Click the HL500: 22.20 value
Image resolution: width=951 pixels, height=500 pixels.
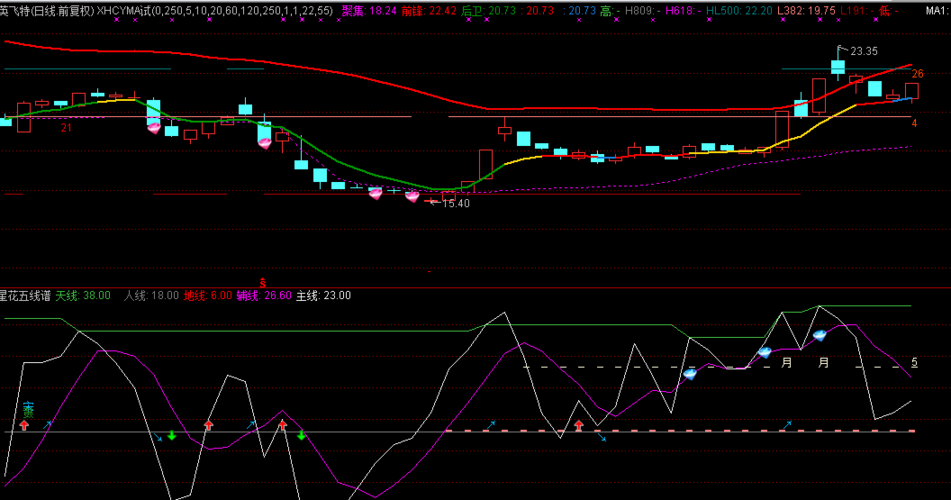click(x=739, y=11)
